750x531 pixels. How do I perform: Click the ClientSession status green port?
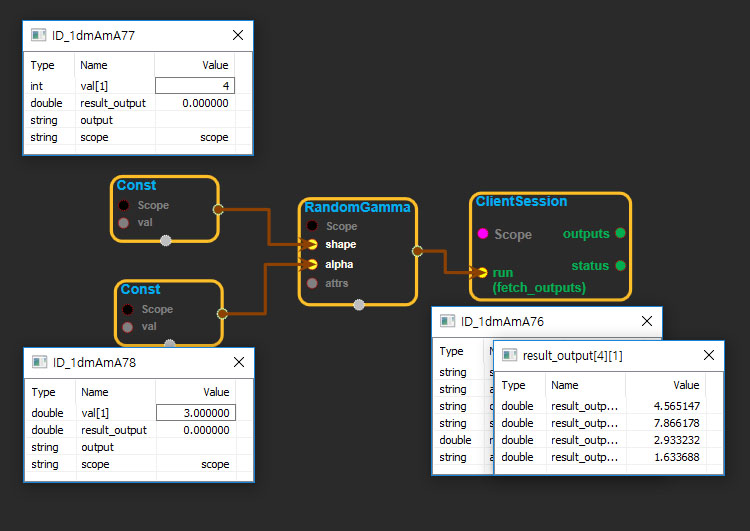[x=620, y=266]
